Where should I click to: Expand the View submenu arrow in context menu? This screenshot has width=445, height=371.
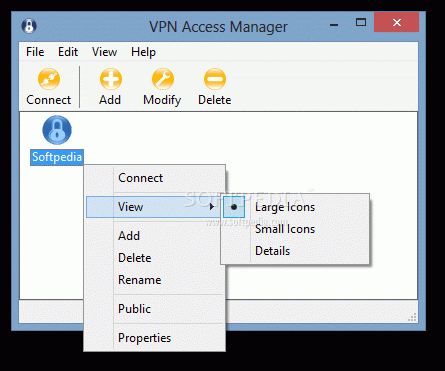click(212, 207)
